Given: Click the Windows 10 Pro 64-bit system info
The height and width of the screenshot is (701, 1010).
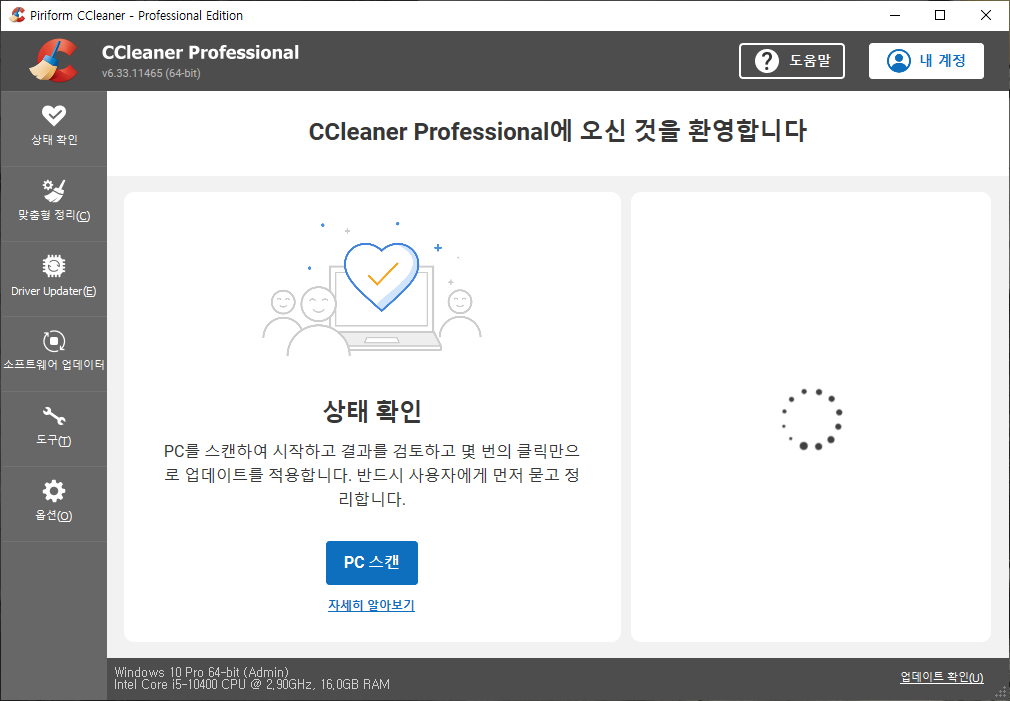Looking at the screenshot, I should tap(202, 672).
